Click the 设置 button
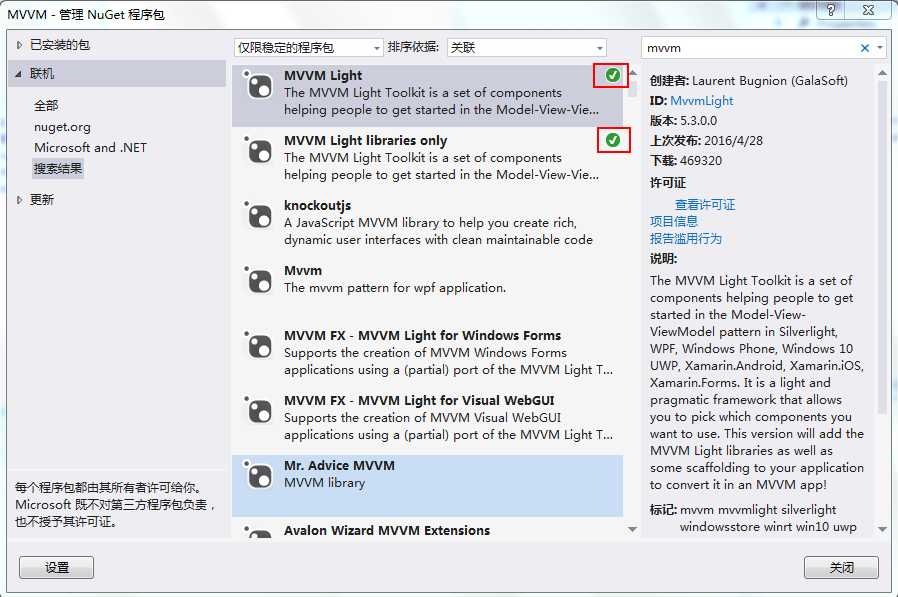 point(56,567)
